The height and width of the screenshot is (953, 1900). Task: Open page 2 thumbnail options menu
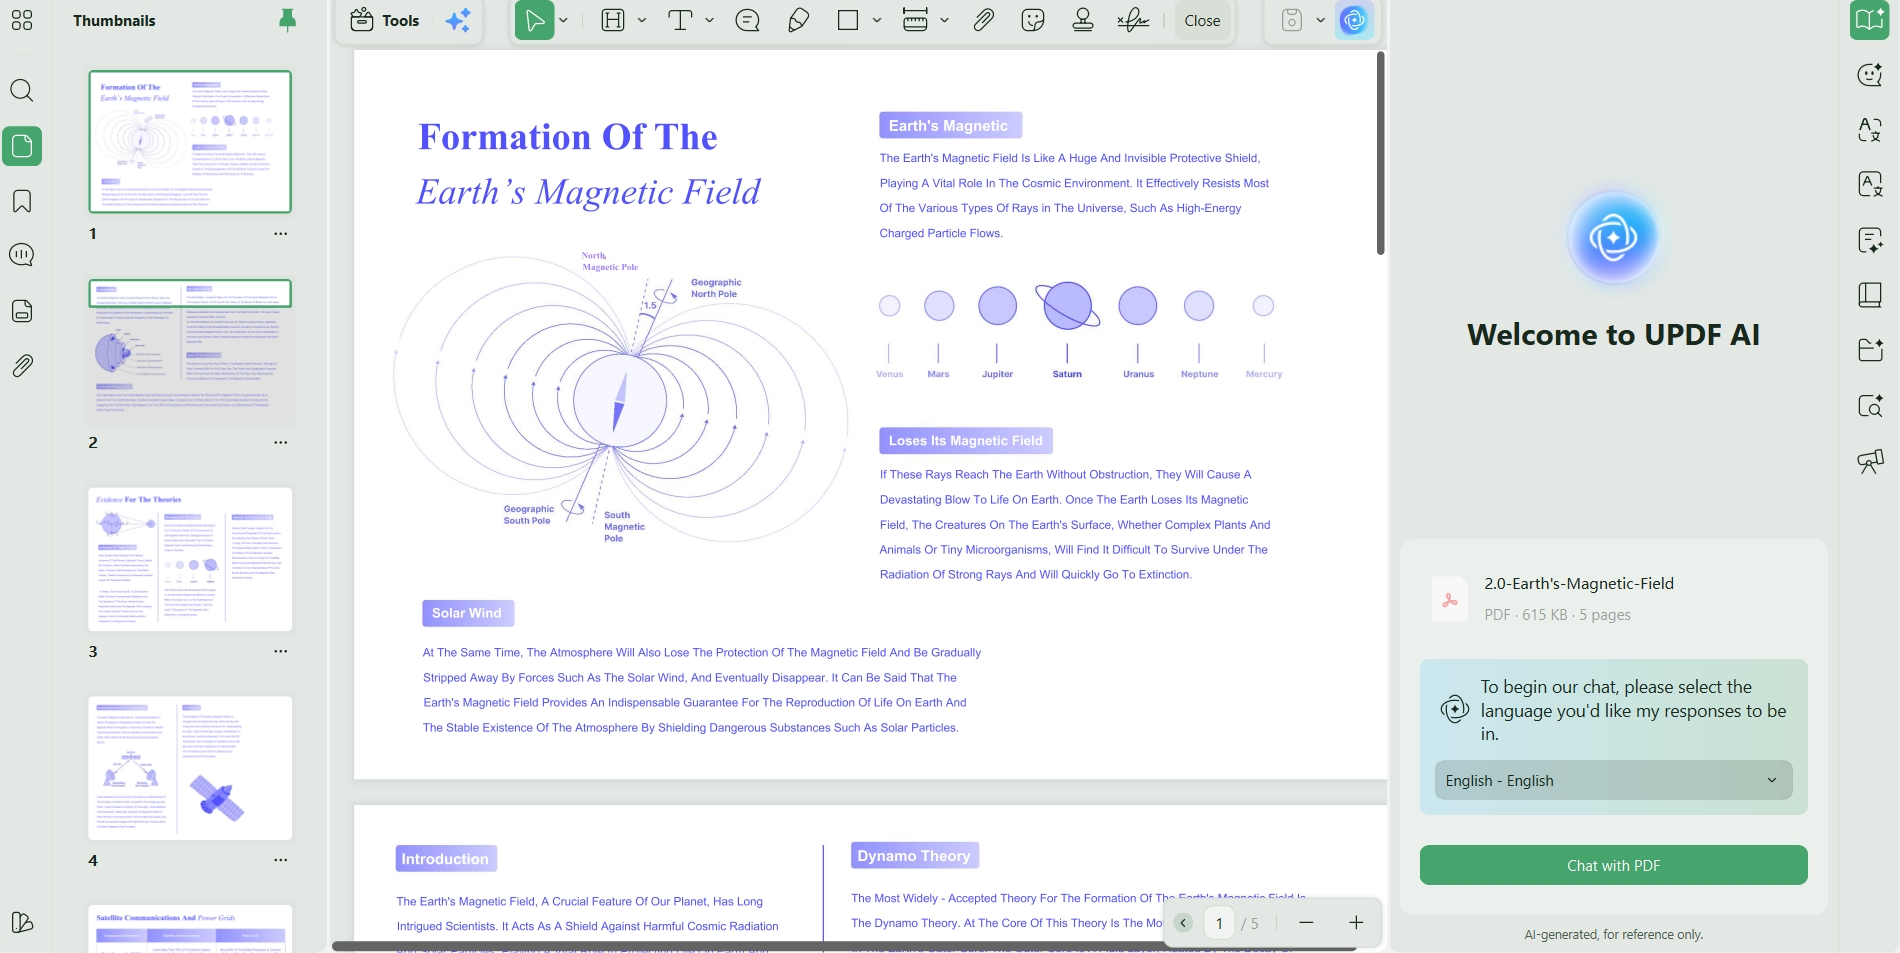click(x=281, y=442)
